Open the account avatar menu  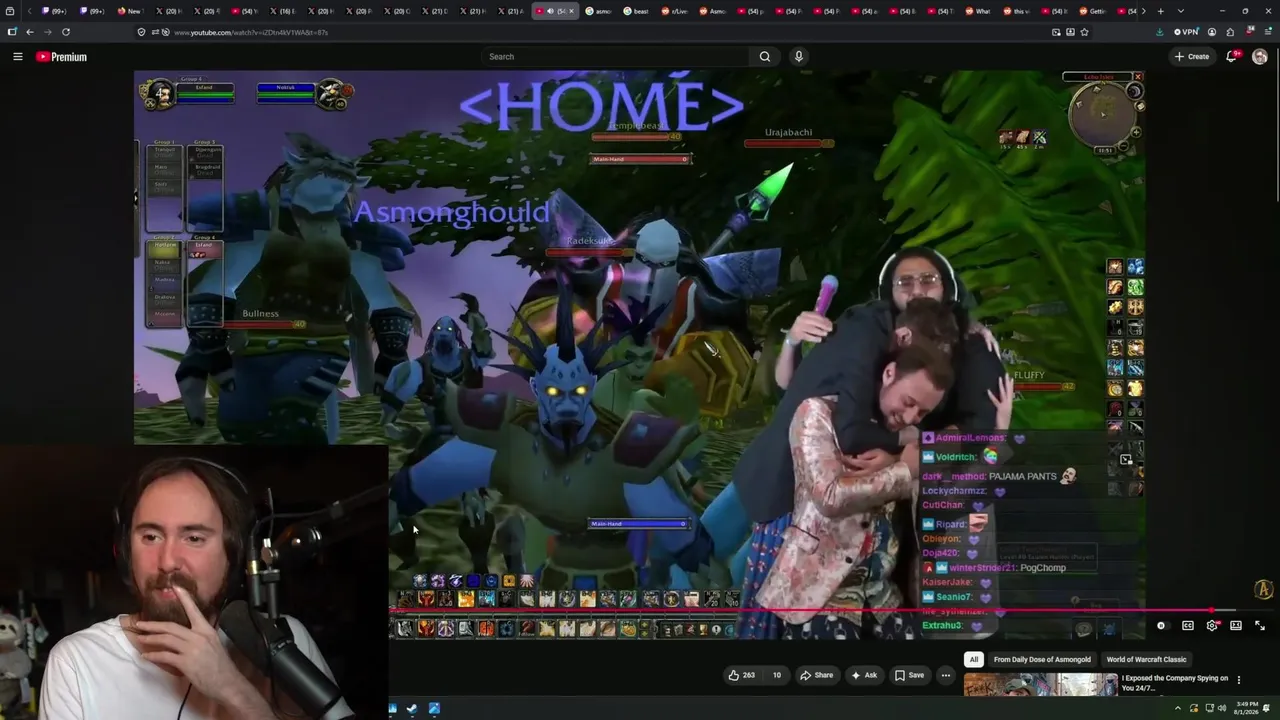click(x=1260, y=57)
